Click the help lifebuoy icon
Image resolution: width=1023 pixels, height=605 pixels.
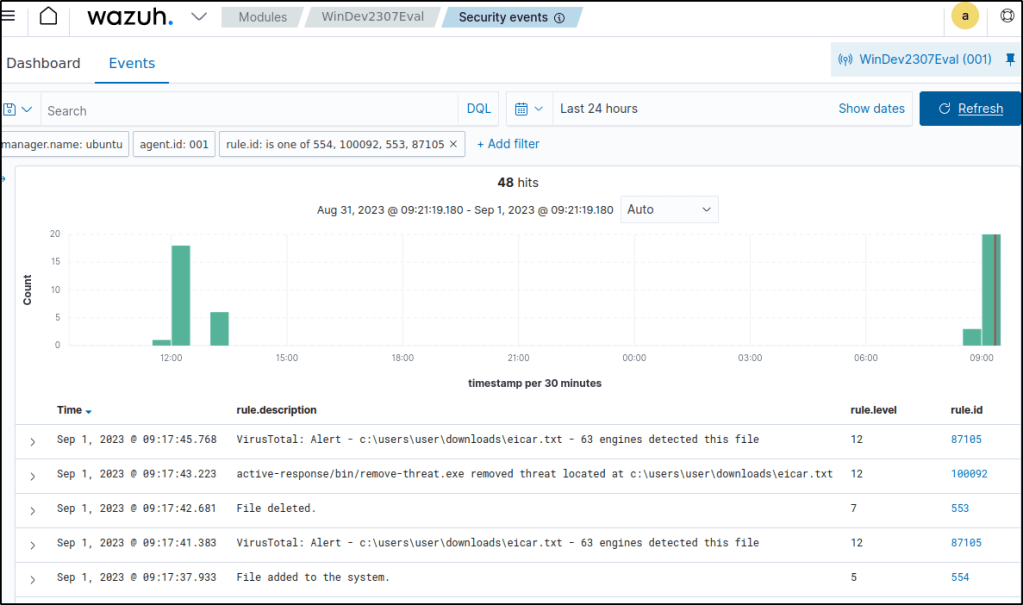pyautogui.click(x=1007, y=17)
